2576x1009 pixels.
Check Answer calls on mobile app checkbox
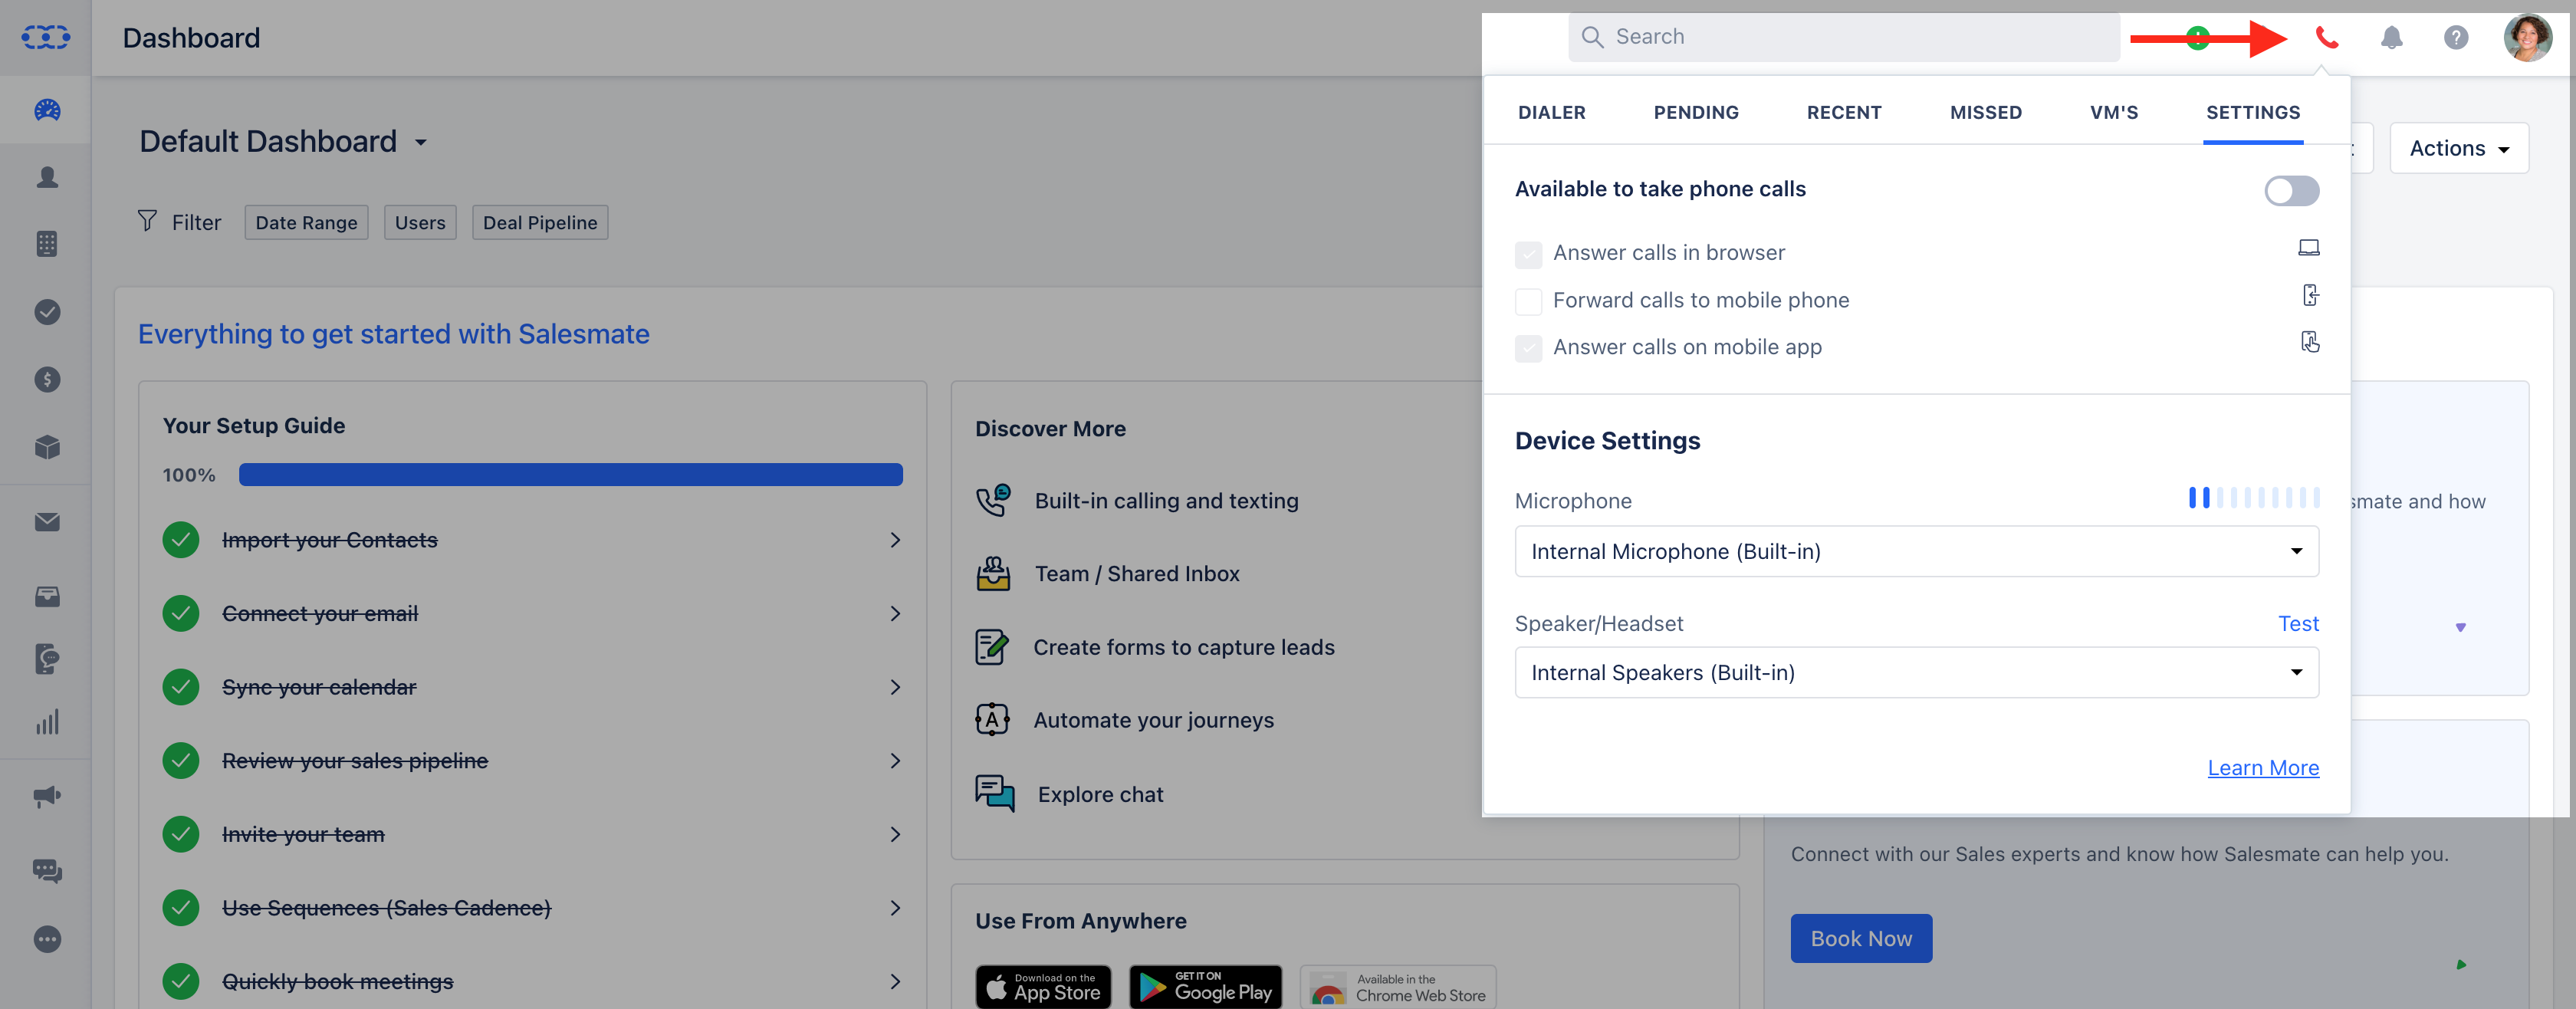coord(1528,348)
